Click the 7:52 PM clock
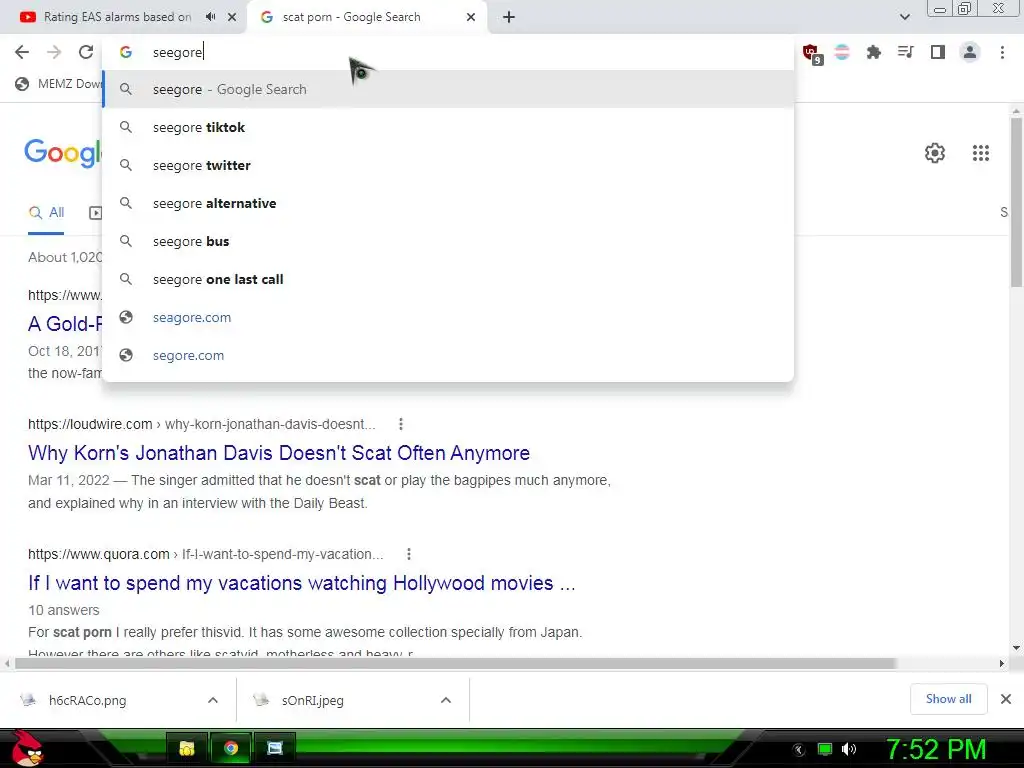The image size is (1024, 768). coord(935,749)
